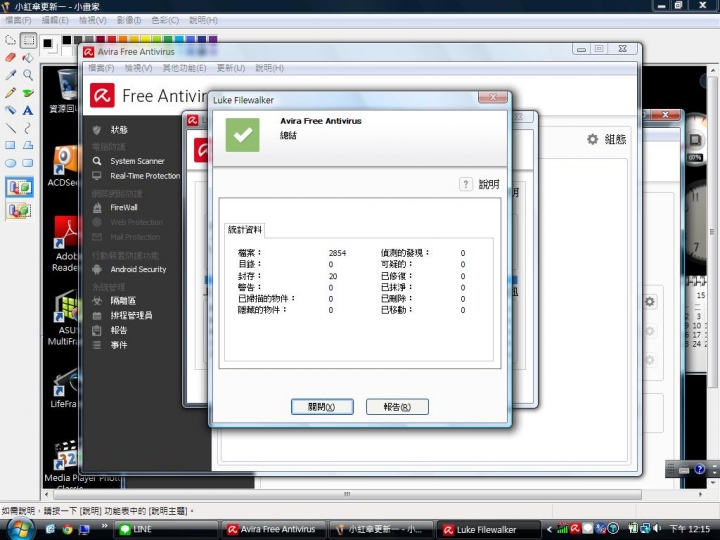
Task: Pick the eraser tool in Paint toolbox
Action: point(10,58)
